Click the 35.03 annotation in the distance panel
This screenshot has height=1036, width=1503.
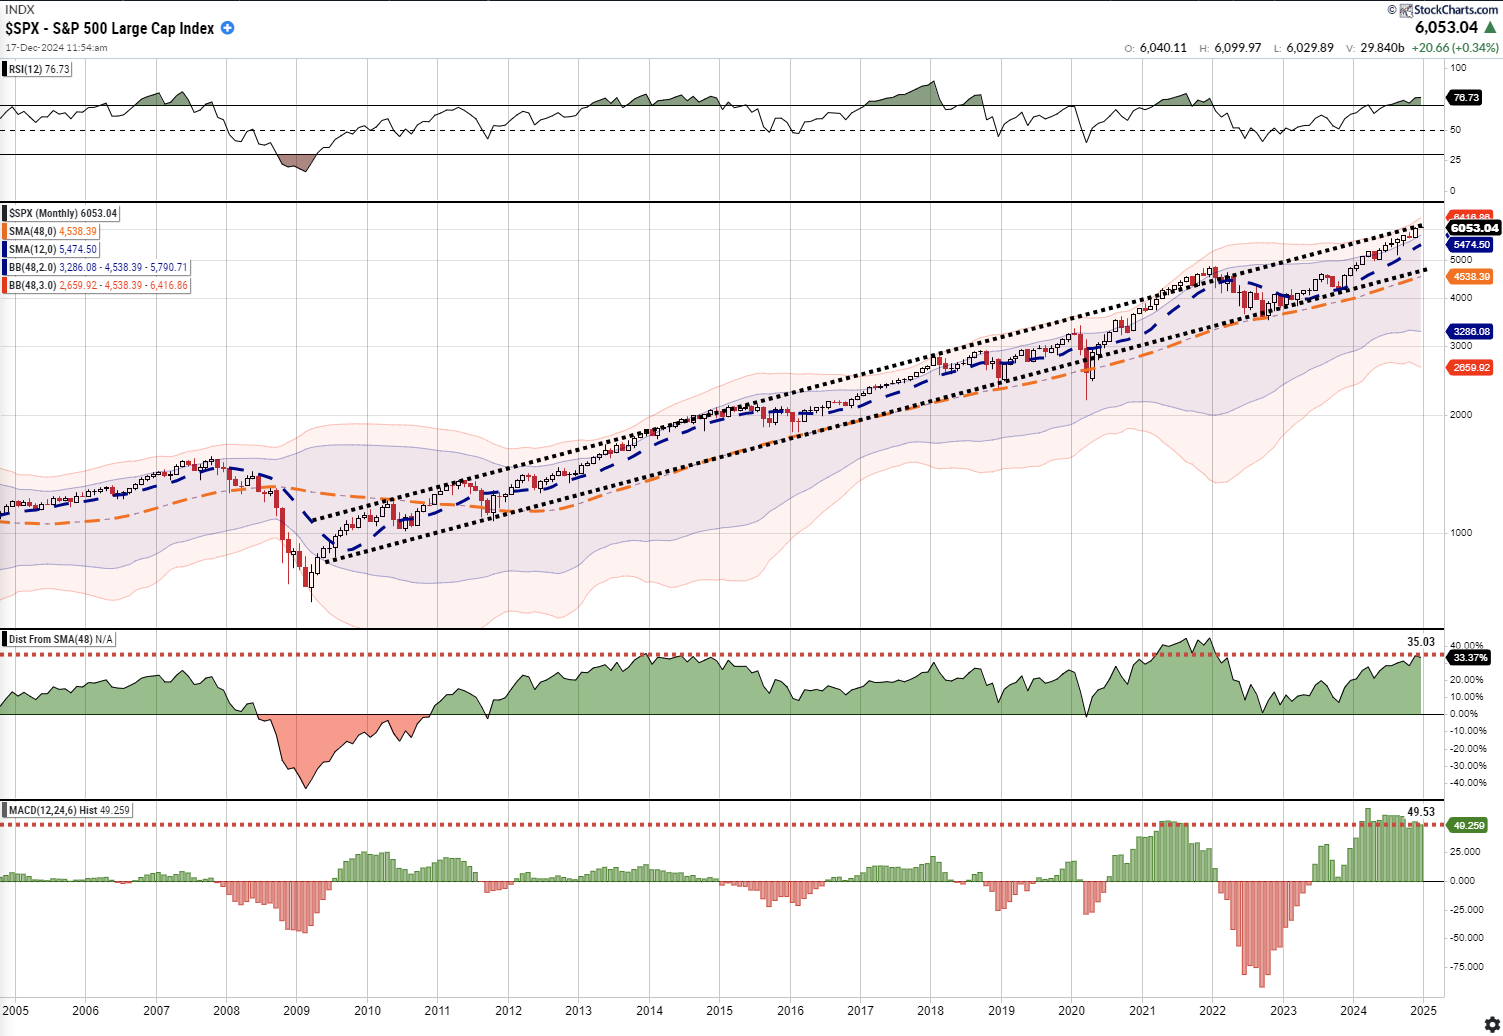(1421, 642)
